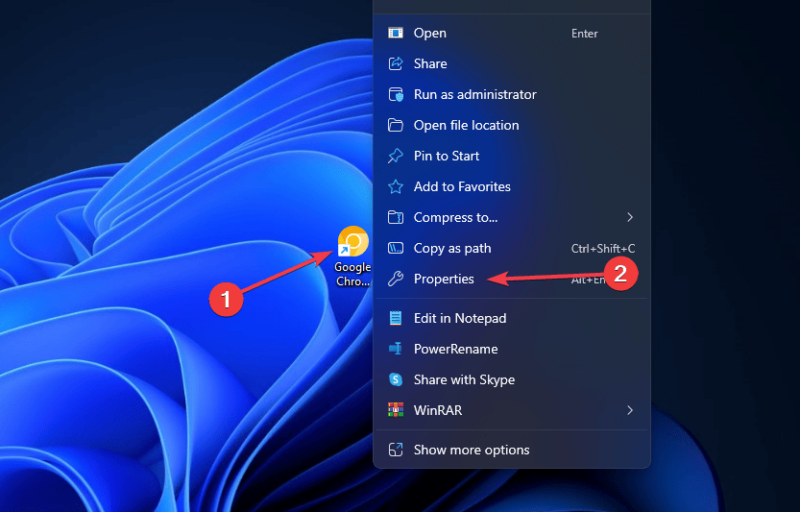The height and width of the screenshot is (512, 800).
Task: Click the Share arrow icon
Action: coord(395,64)
